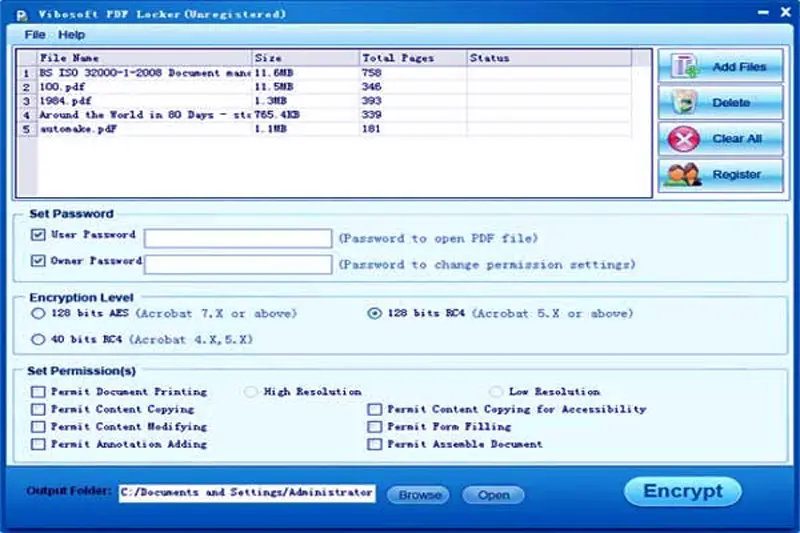The image size is (800, 533).
Task: Click the Register people icon
Action: (683, 174)
